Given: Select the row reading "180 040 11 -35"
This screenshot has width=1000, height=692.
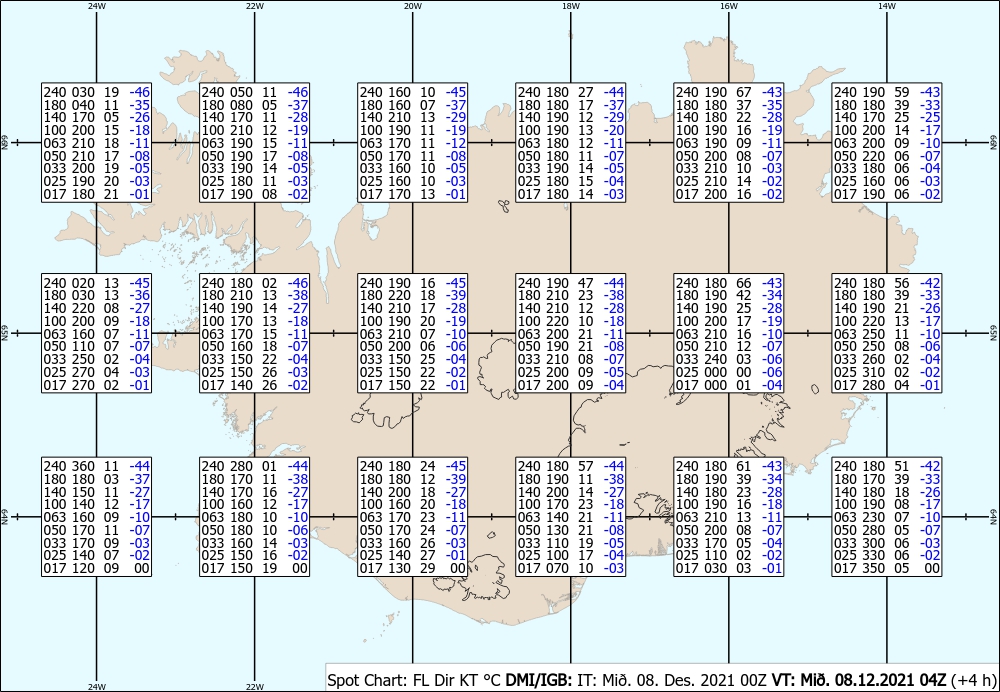Looking at the screenshot, I should pyautogui.click(x=96, y=105).
